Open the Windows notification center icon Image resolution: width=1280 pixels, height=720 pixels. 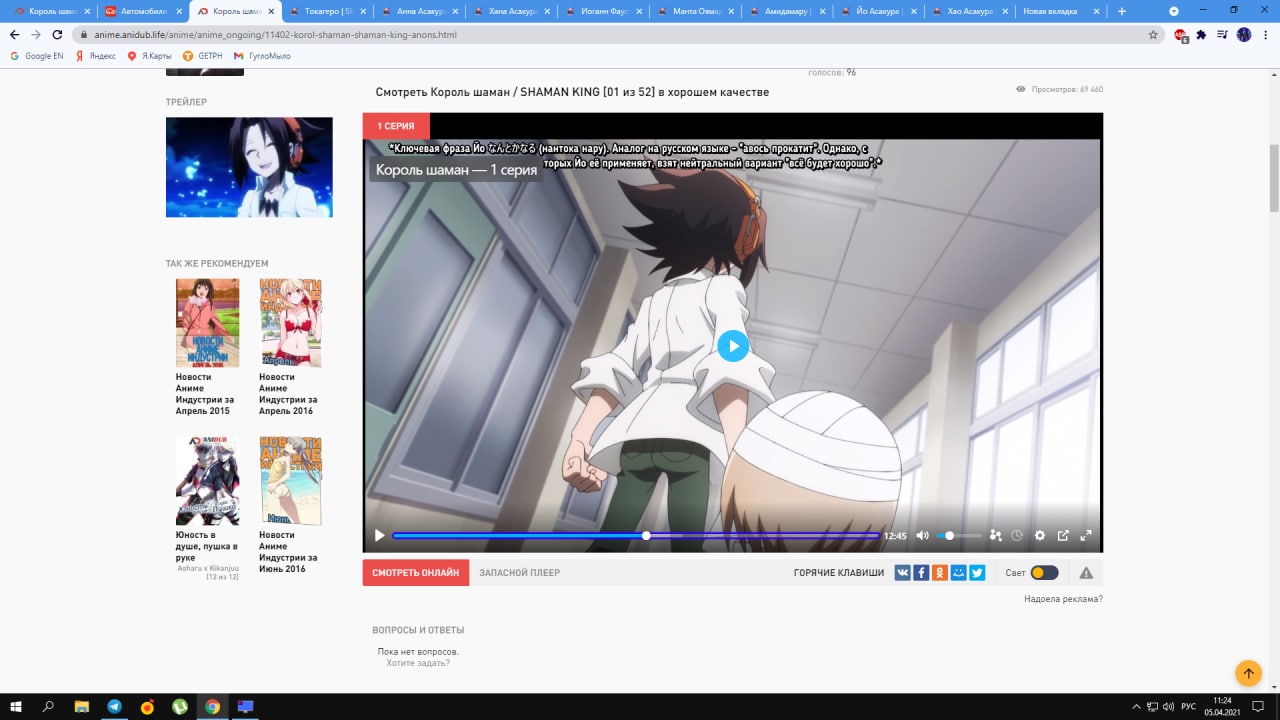coord(1259,706)
